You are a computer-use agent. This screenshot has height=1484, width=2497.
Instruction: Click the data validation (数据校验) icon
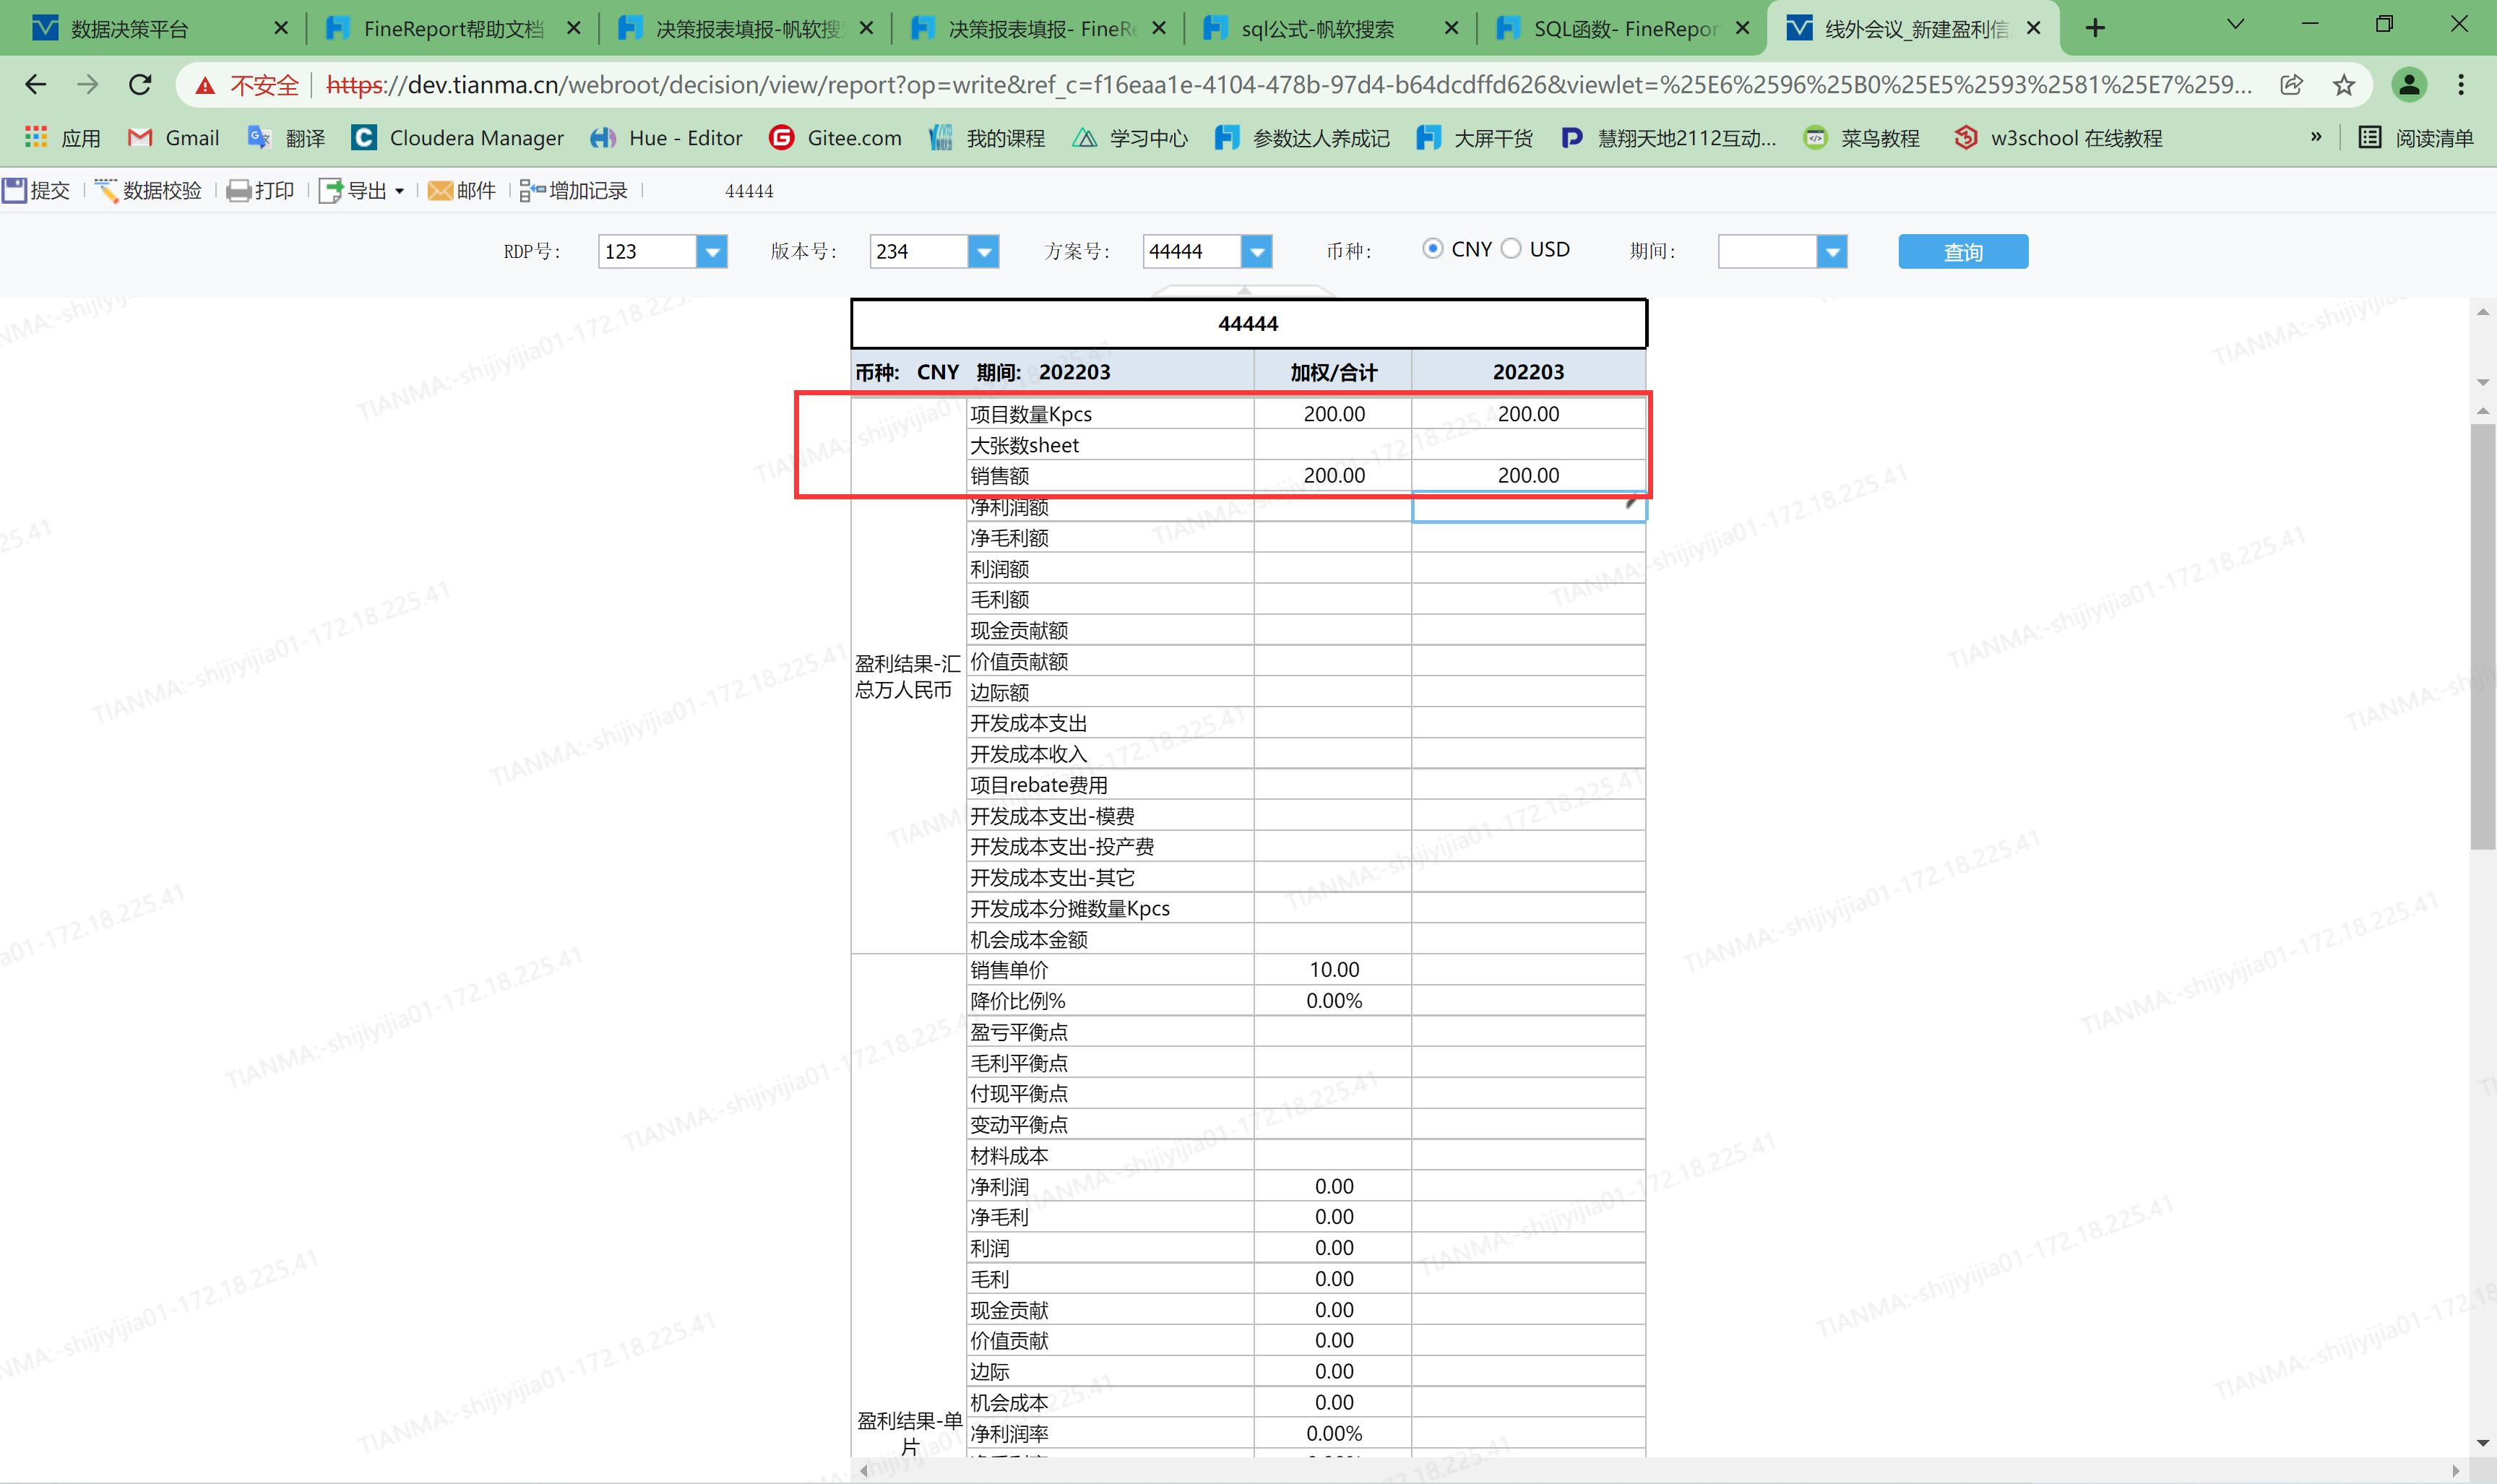point(107,190)
